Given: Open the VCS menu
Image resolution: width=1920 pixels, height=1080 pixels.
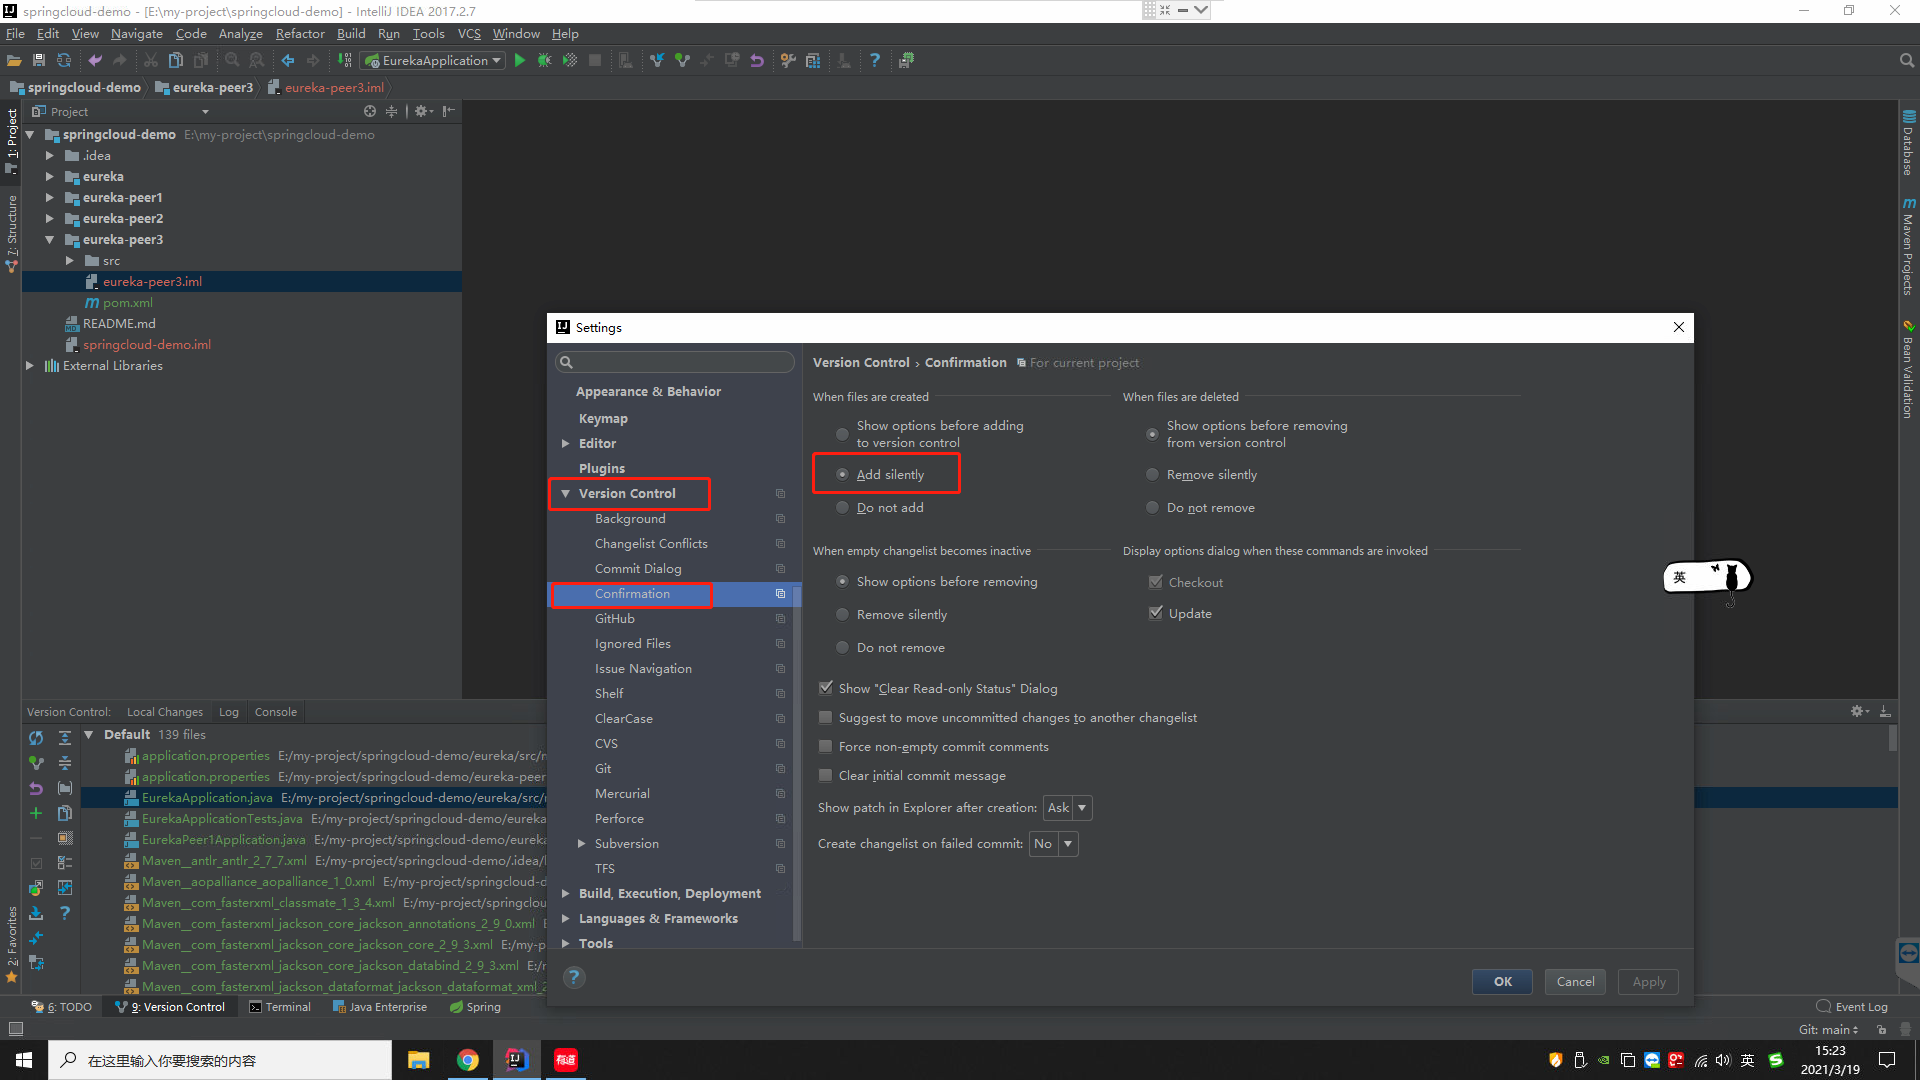Looking at the screenshot, I should point(469,33).
